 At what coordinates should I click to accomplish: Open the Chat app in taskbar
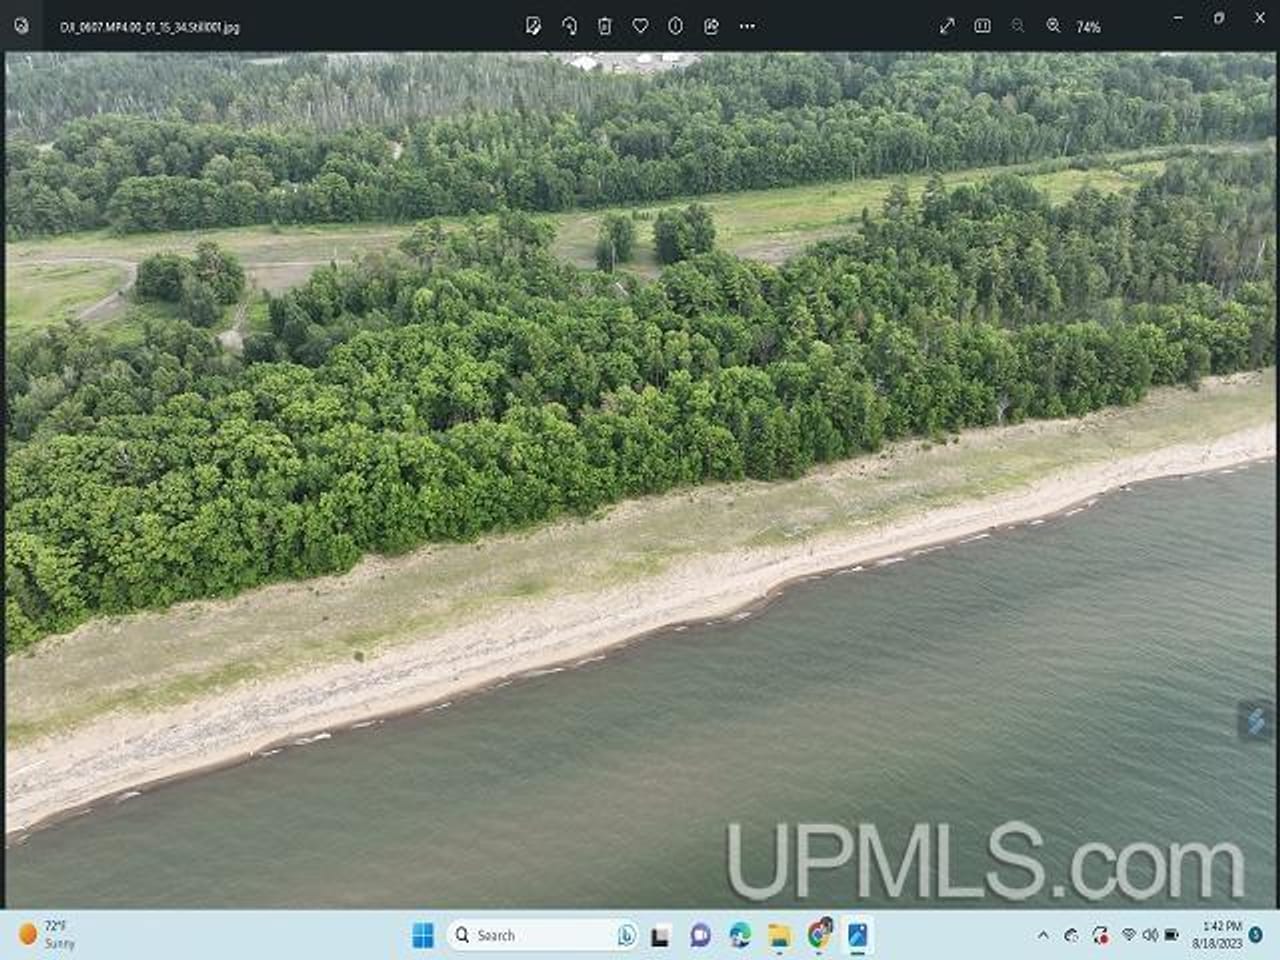click(x=700, y=936)
